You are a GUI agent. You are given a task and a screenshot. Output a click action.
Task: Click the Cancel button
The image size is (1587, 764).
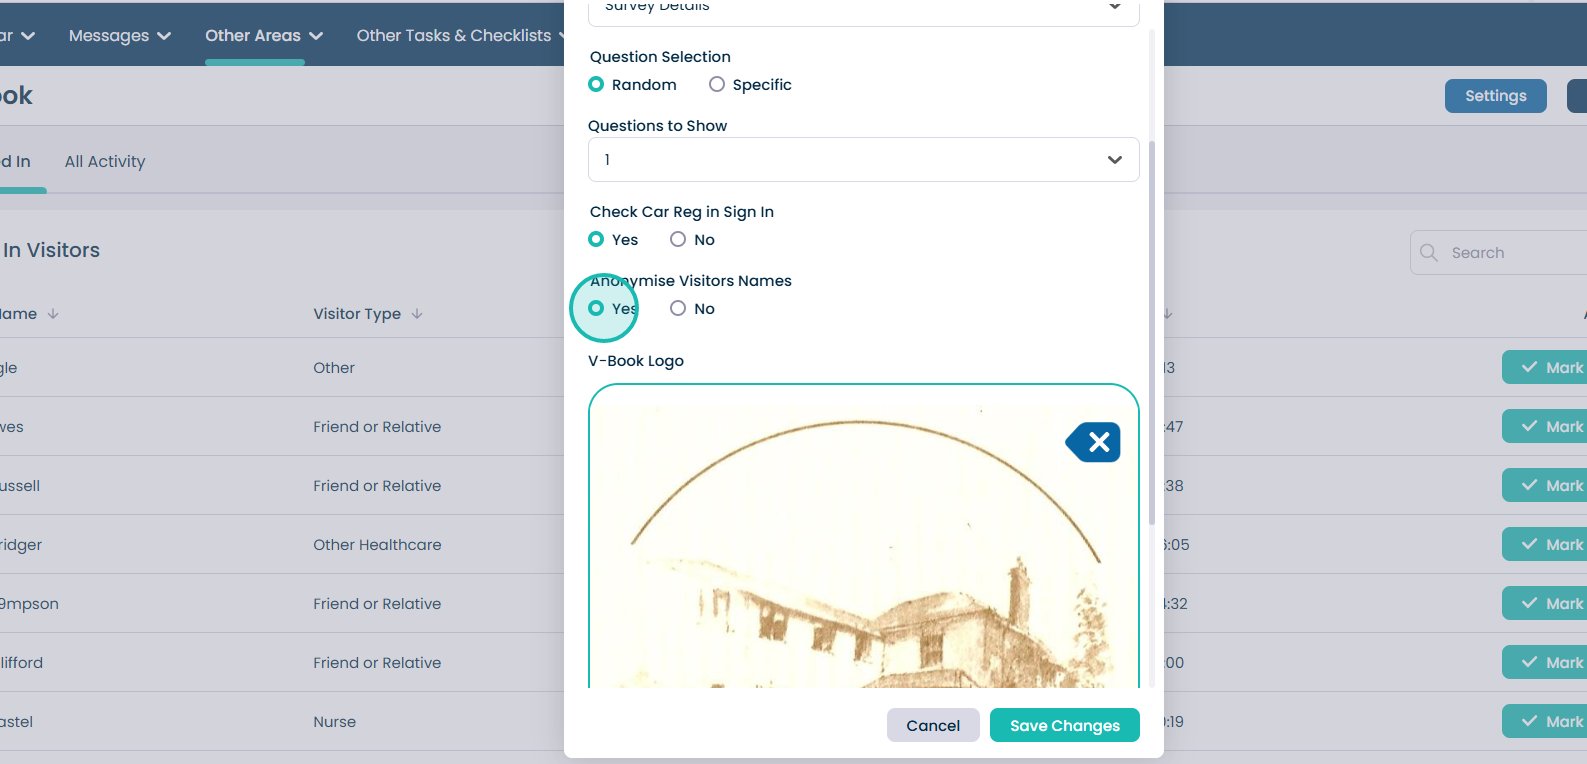point(933,726)
